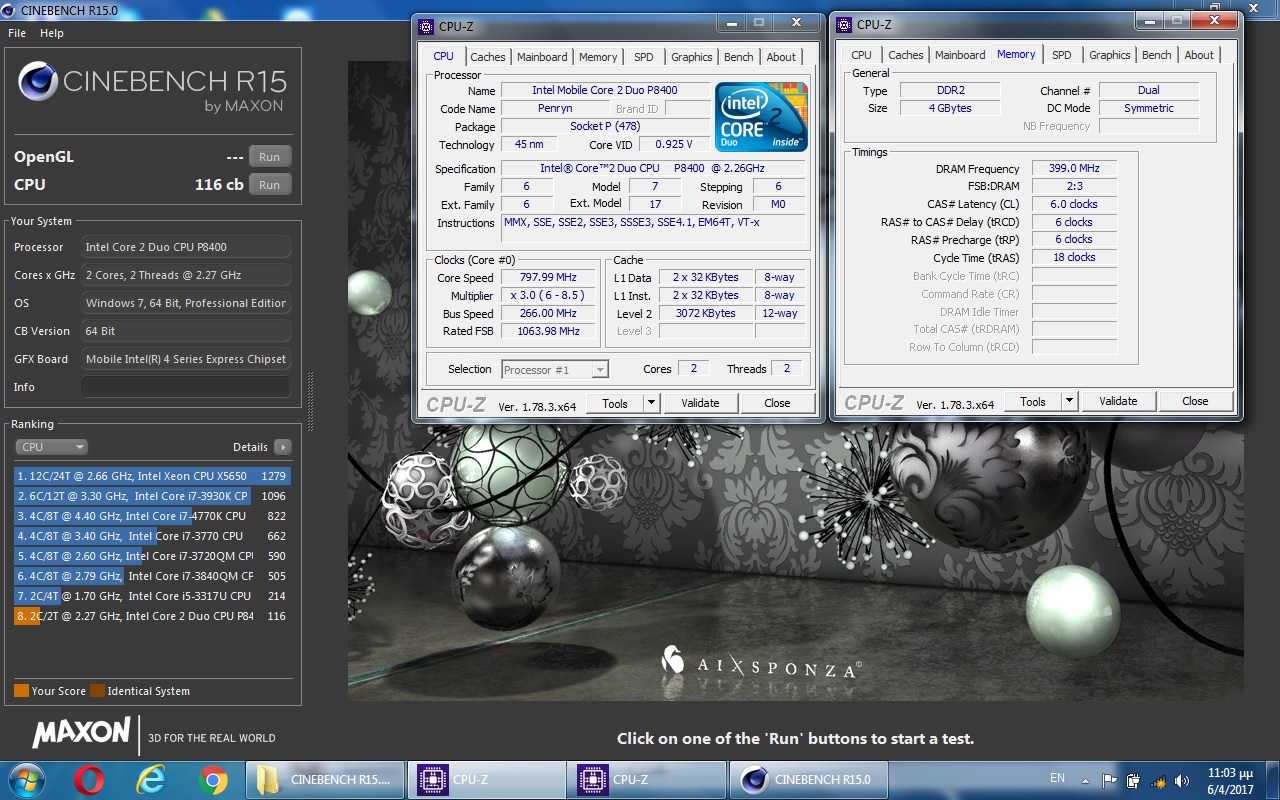Click the taskbar clock showing 11:03
This screenshot has height=800, width=1280.
pyautogui.click(x=1230, y=780)
